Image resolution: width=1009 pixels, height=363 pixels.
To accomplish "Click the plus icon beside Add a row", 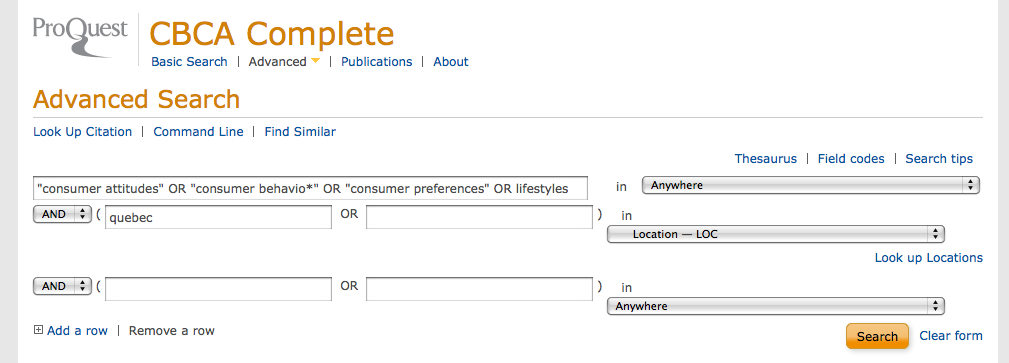I will click(38, 330).
